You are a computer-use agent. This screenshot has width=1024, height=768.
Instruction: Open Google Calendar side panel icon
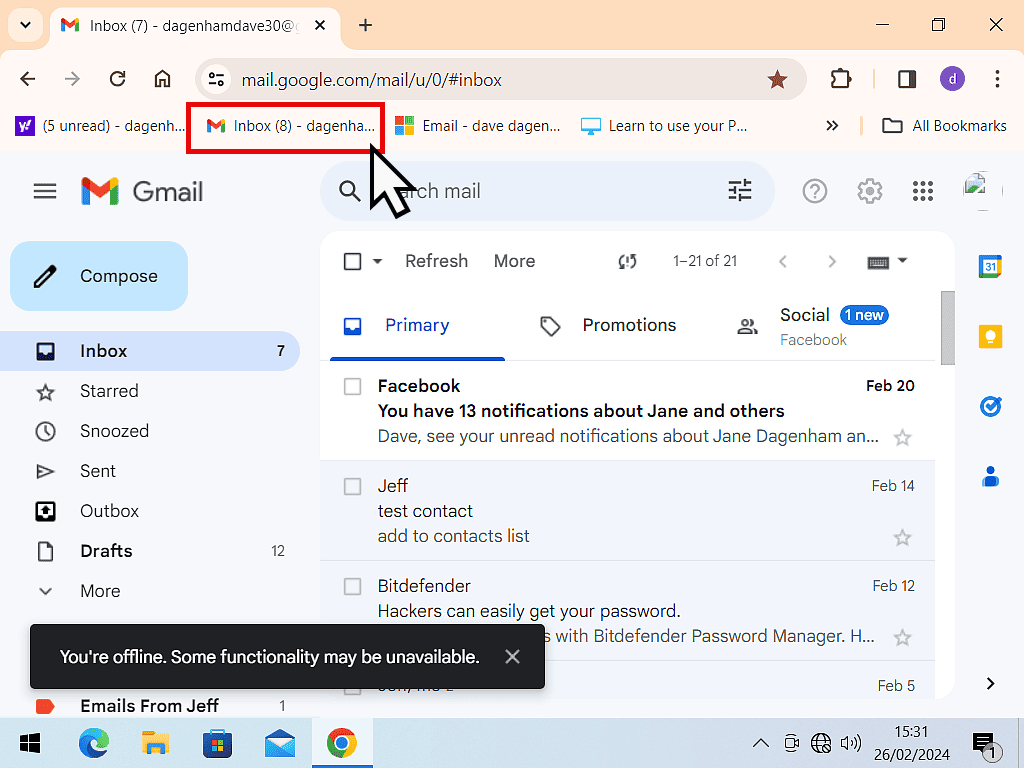(x=990, y=266)
